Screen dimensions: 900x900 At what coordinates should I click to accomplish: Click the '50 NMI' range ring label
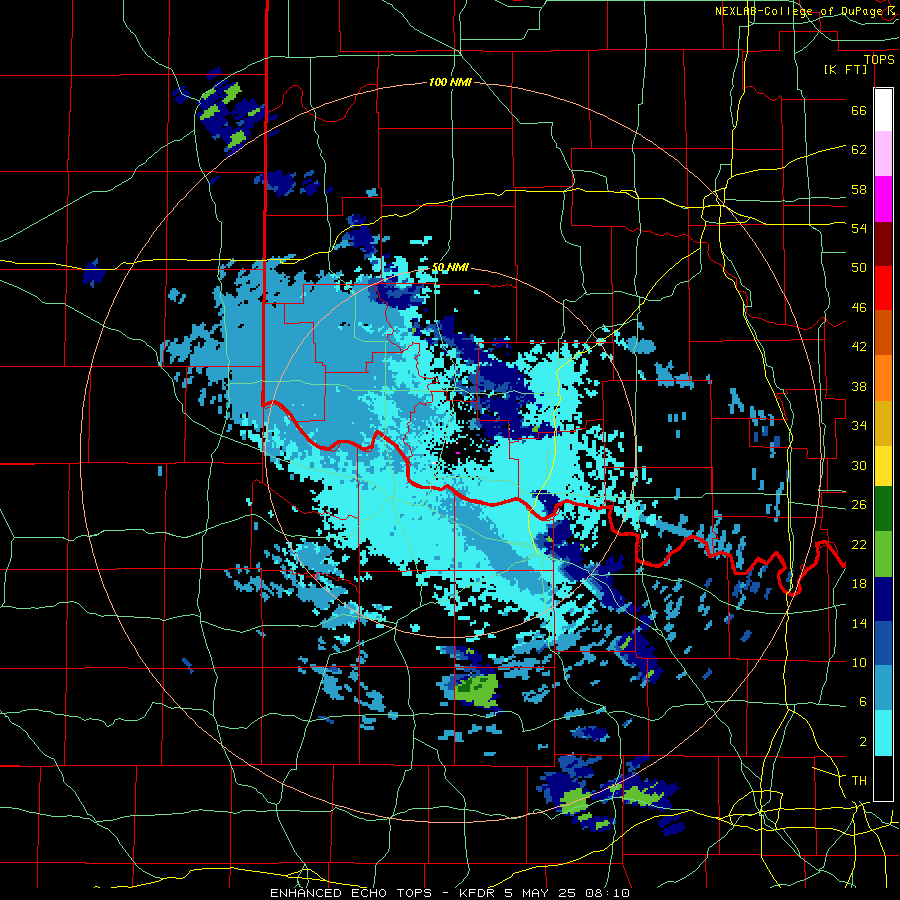tap(450, 267)
